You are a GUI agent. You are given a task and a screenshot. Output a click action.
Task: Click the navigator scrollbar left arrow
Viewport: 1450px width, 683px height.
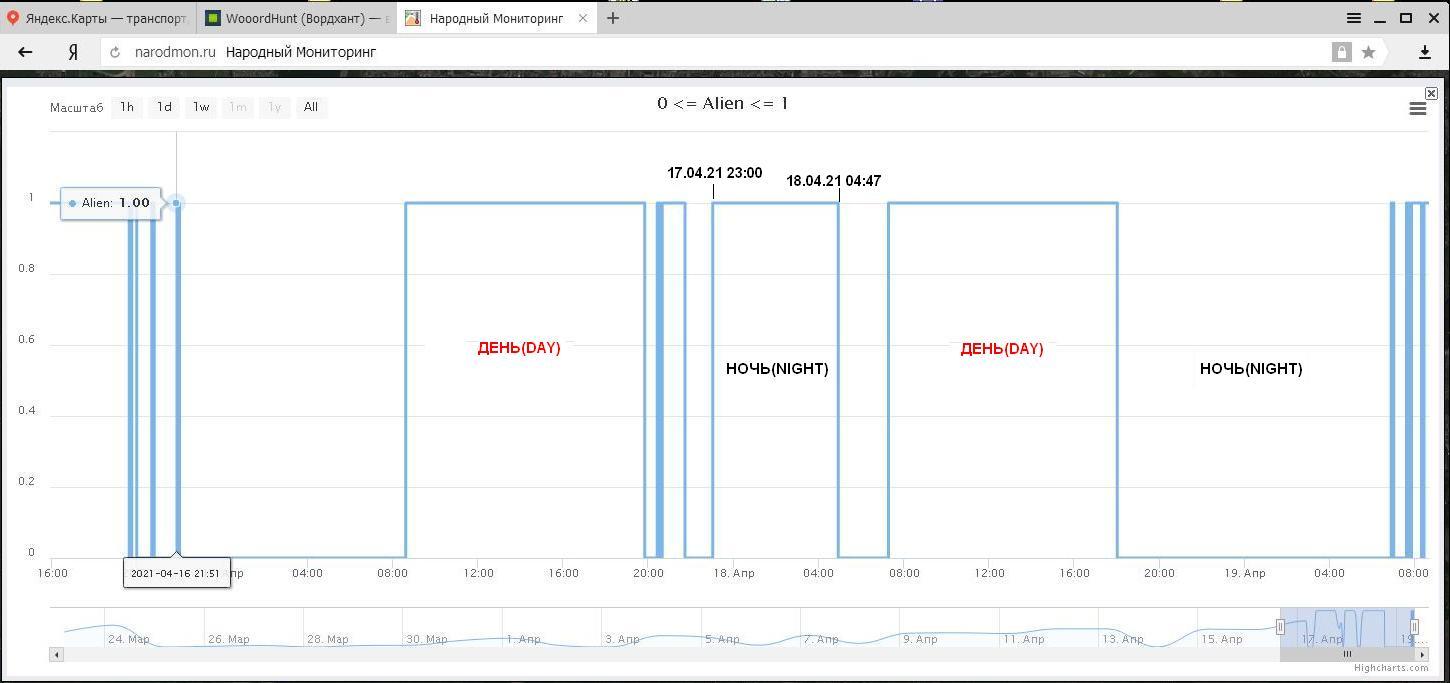[57, 654]
